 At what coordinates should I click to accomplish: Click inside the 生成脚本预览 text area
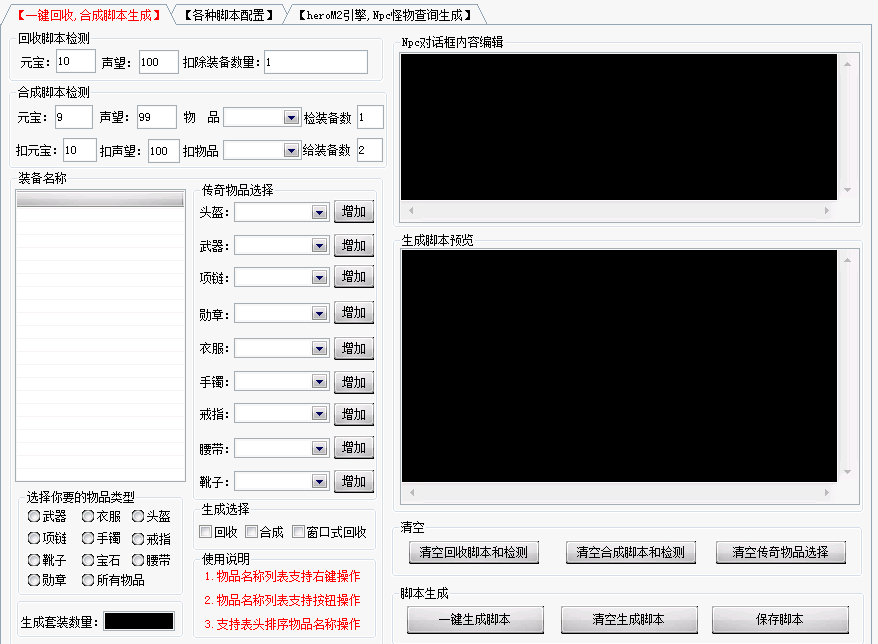pos(619,366)
